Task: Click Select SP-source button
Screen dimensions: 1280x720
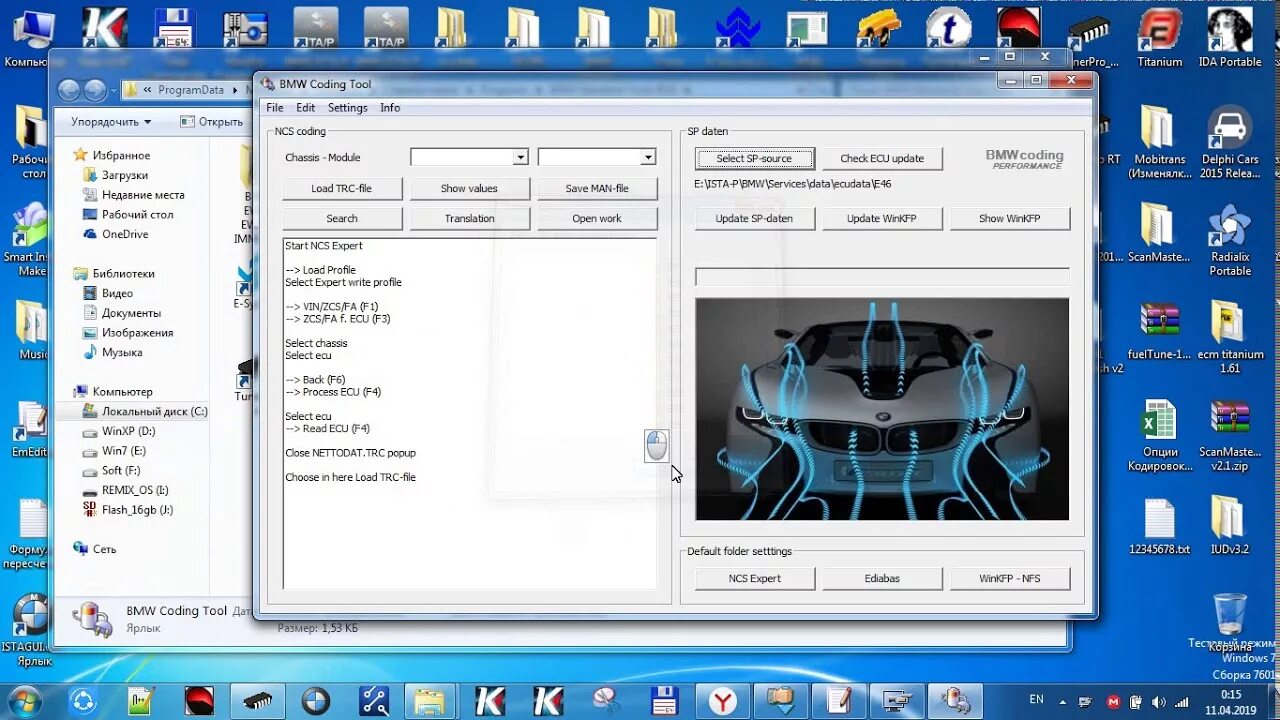Action: coord(754,158)
